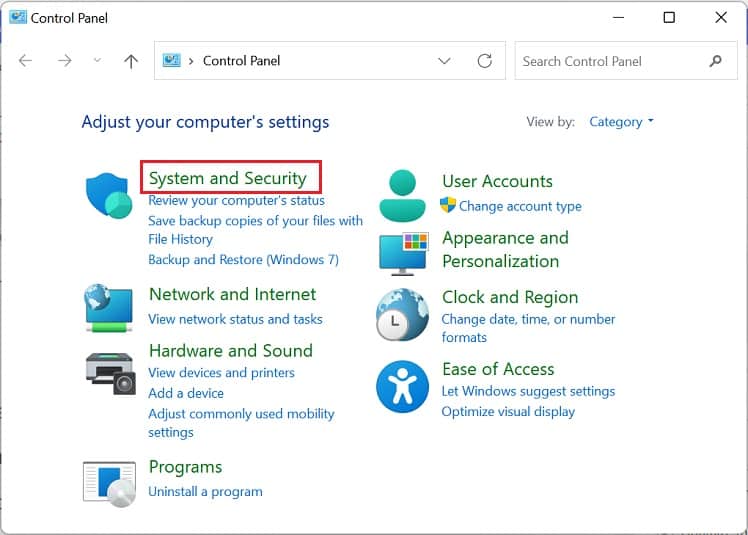The image size is (748, 535).
Task: Open Review your computer's status
Action: pos(236,200)
